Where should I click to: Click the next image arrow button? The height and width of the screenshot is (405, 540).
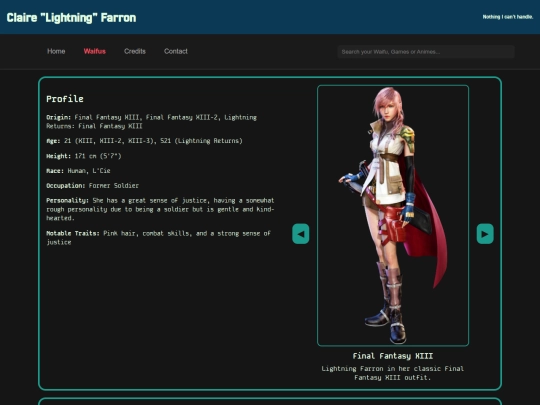485,234
